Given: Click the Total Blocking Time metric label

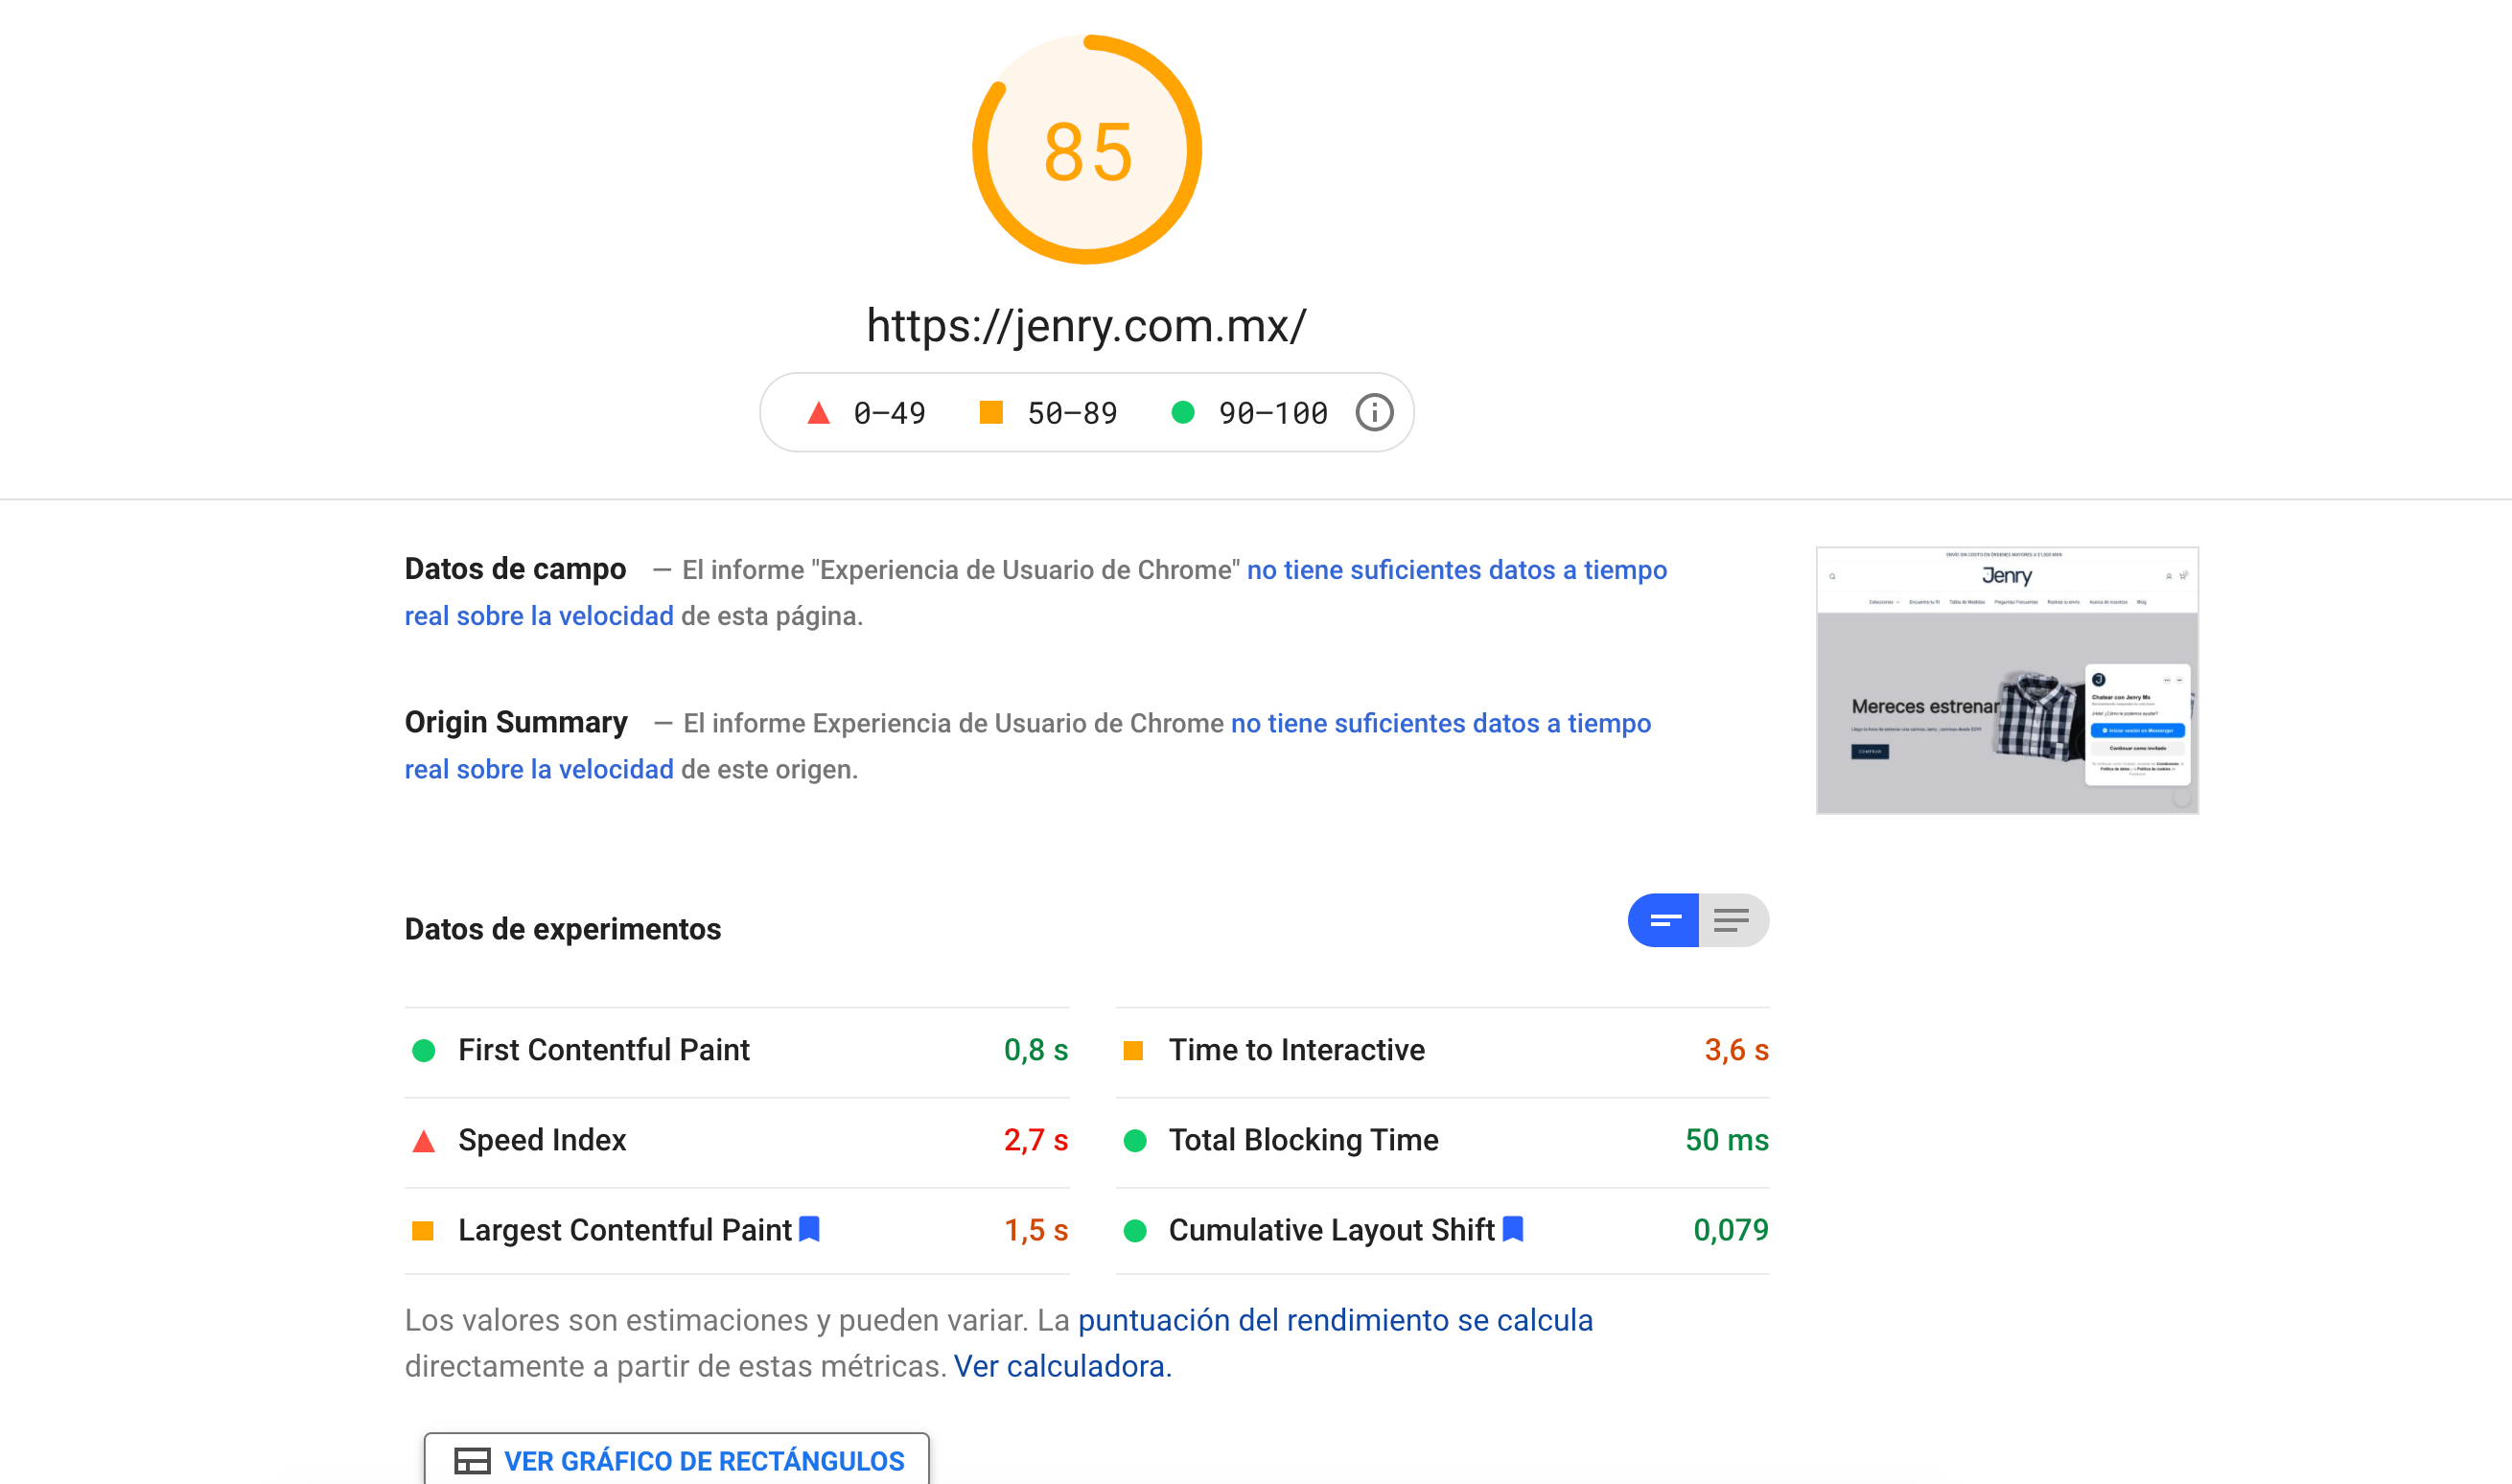Looking at the screenshot, I should point(1304,1140).
